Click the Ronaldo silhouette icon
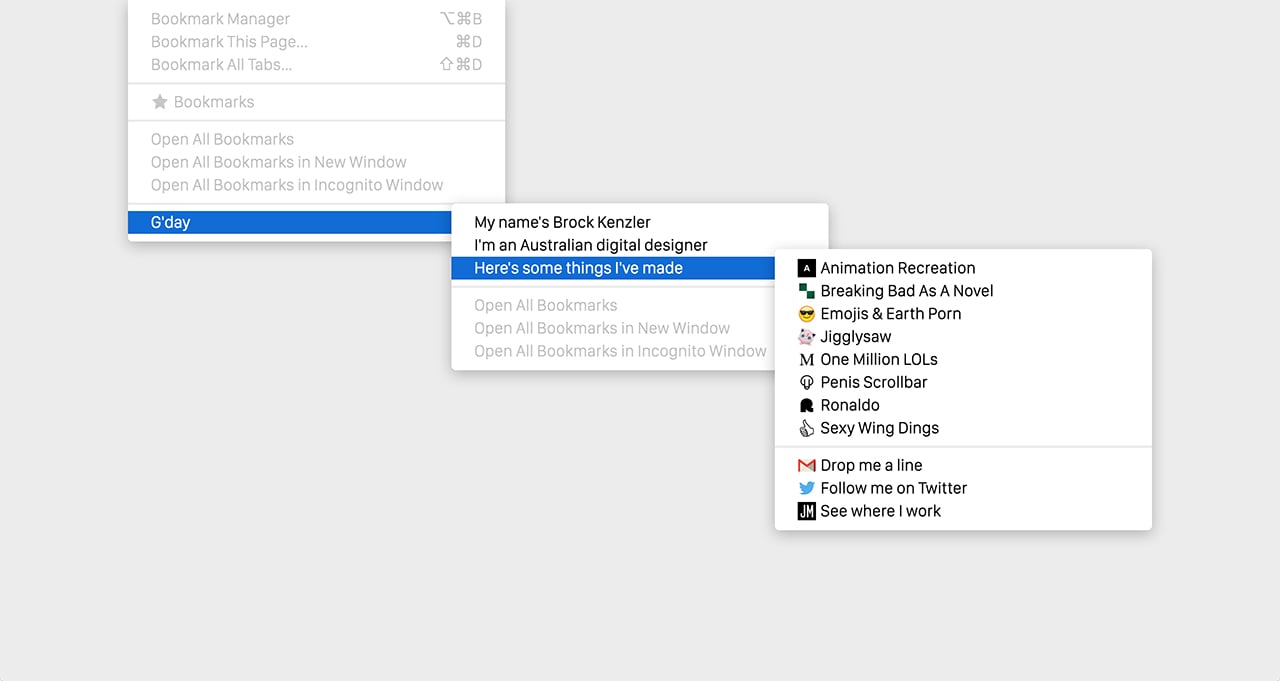This screenshot has width=1280, height=681. (806, 405)
